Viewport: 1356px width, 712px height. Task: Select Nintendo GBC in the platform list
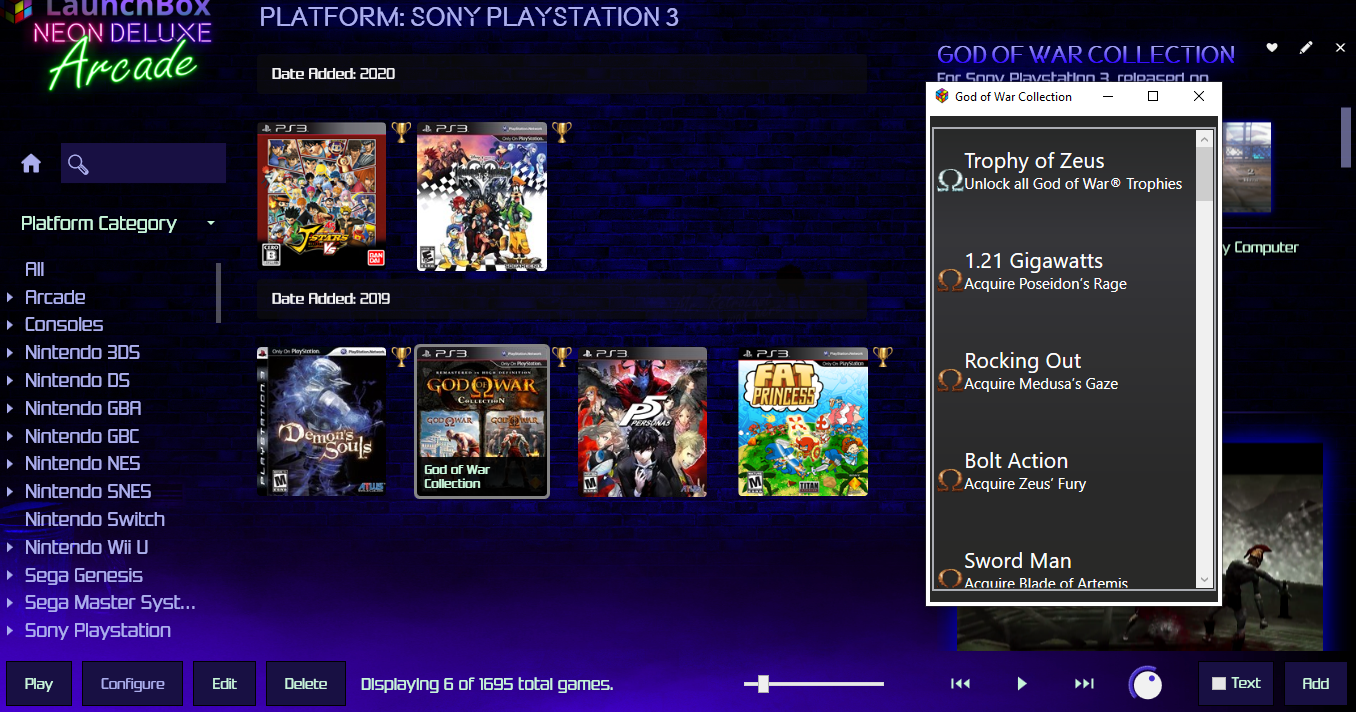(82, 436)
